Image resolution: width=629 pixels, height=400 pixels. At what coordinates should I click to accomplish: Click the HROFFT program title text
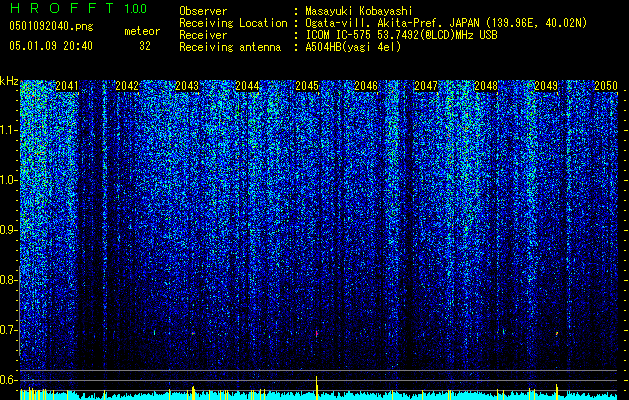[x=62, y=8]
